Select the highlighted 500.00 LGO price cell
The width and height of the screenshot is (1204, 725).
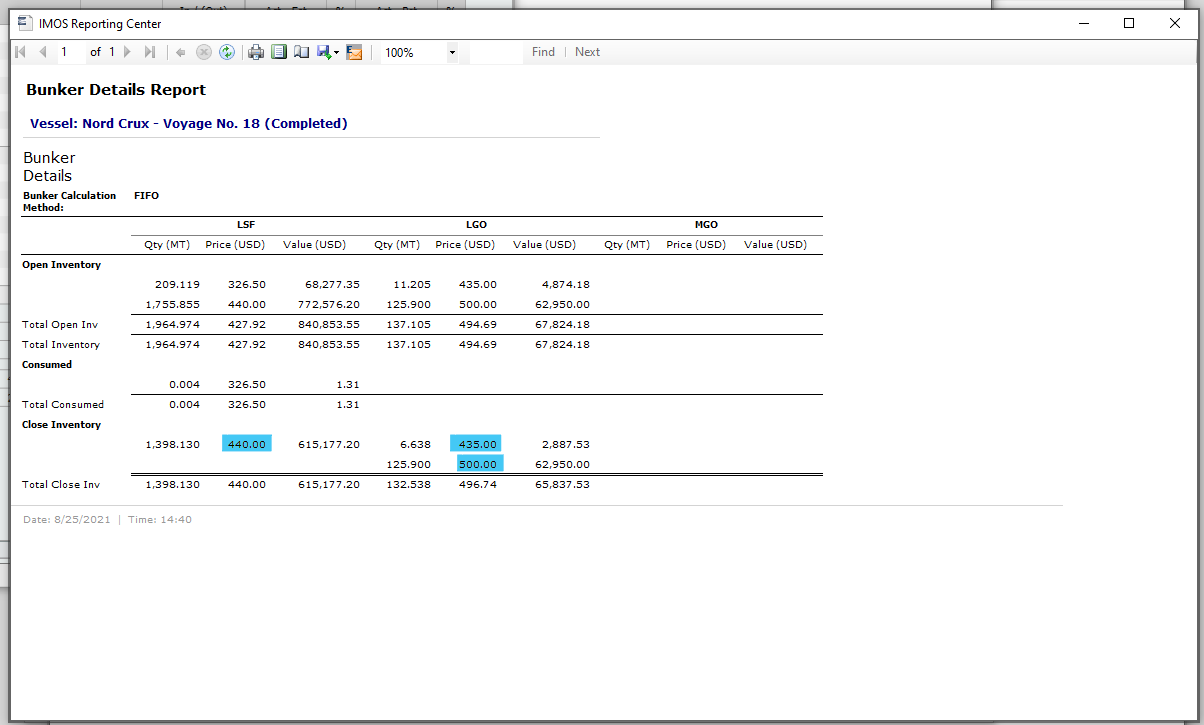479,464
